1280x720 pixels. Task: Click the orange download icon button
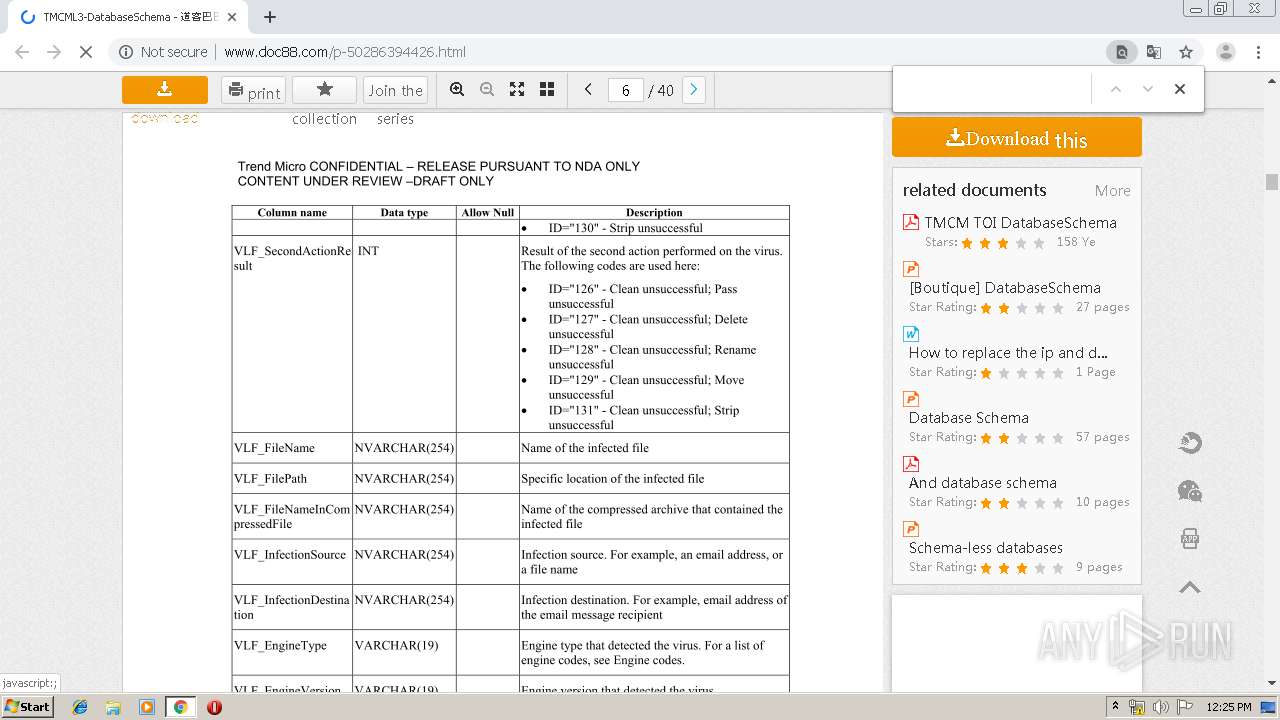click(165, 90)
